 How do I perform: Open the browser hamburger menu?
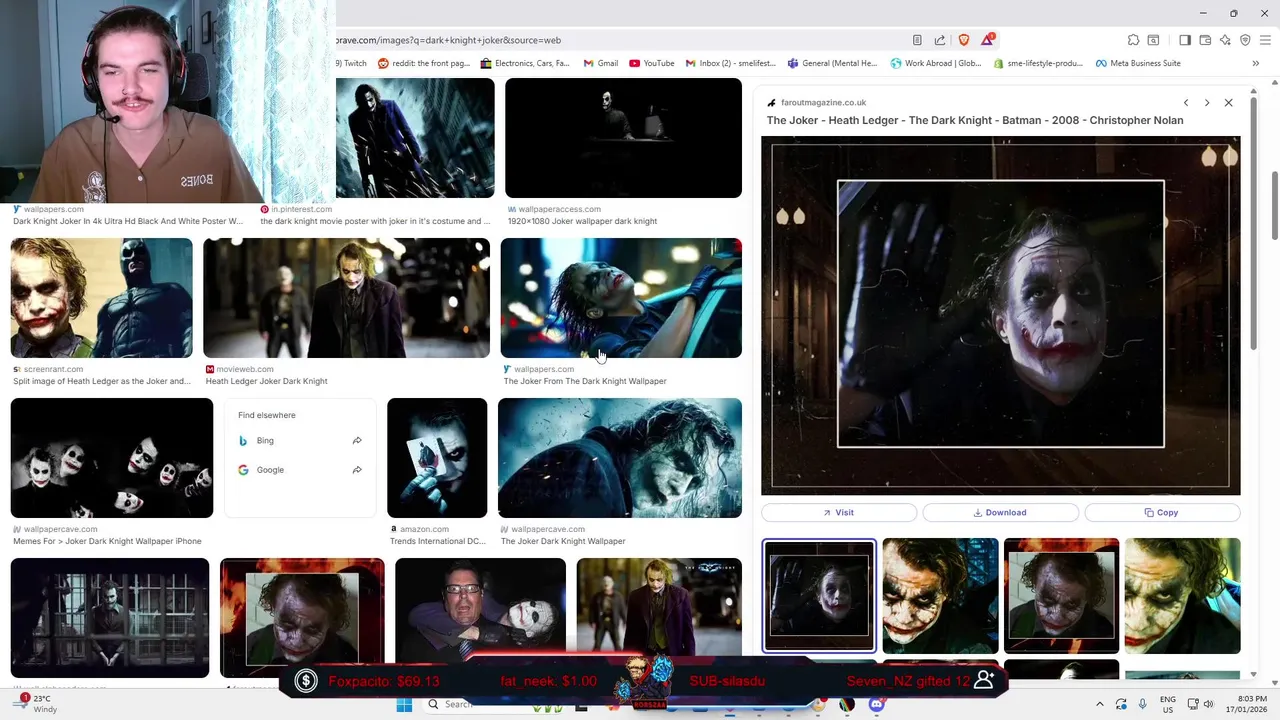click(x=1265, y=40)
